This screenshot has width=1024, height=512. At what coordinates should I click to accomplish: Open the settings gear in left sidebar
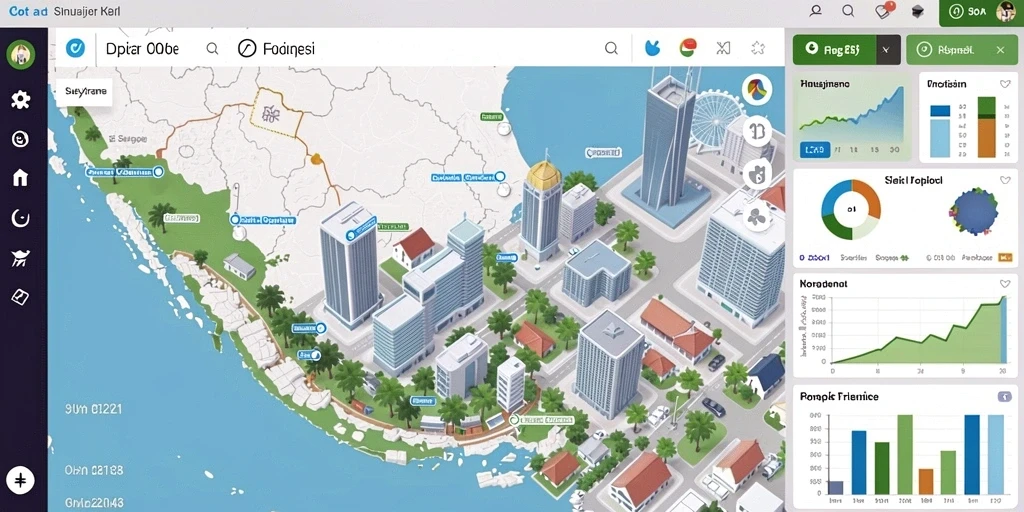[20, 100]
